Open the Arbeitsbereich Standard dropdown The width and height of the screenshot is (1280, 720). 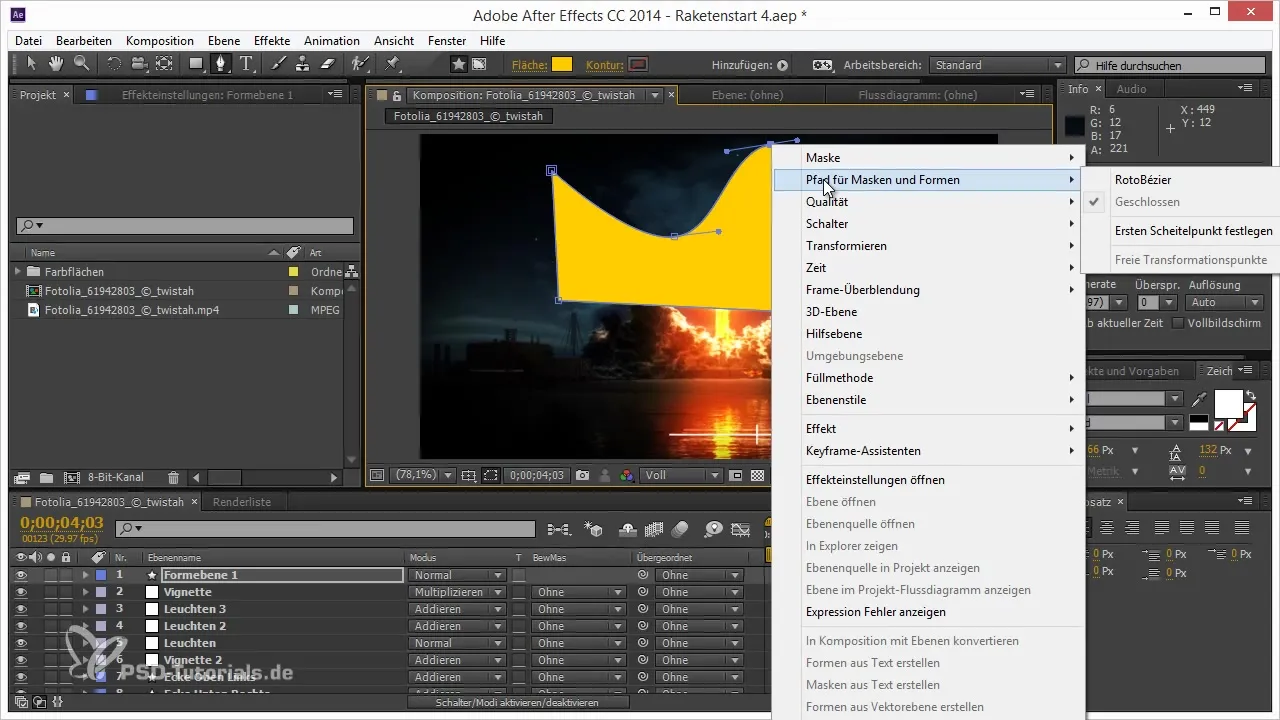pyautogui.click(x=997, y=65)
